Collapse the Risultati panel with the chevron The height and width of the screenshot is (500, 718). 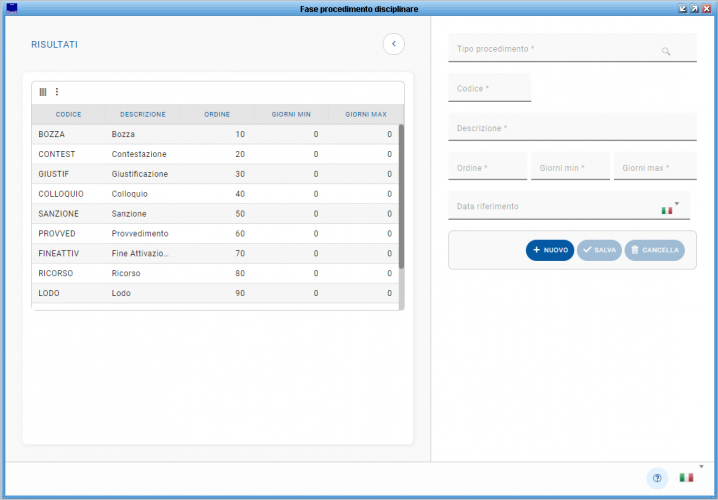coord(394,44)
